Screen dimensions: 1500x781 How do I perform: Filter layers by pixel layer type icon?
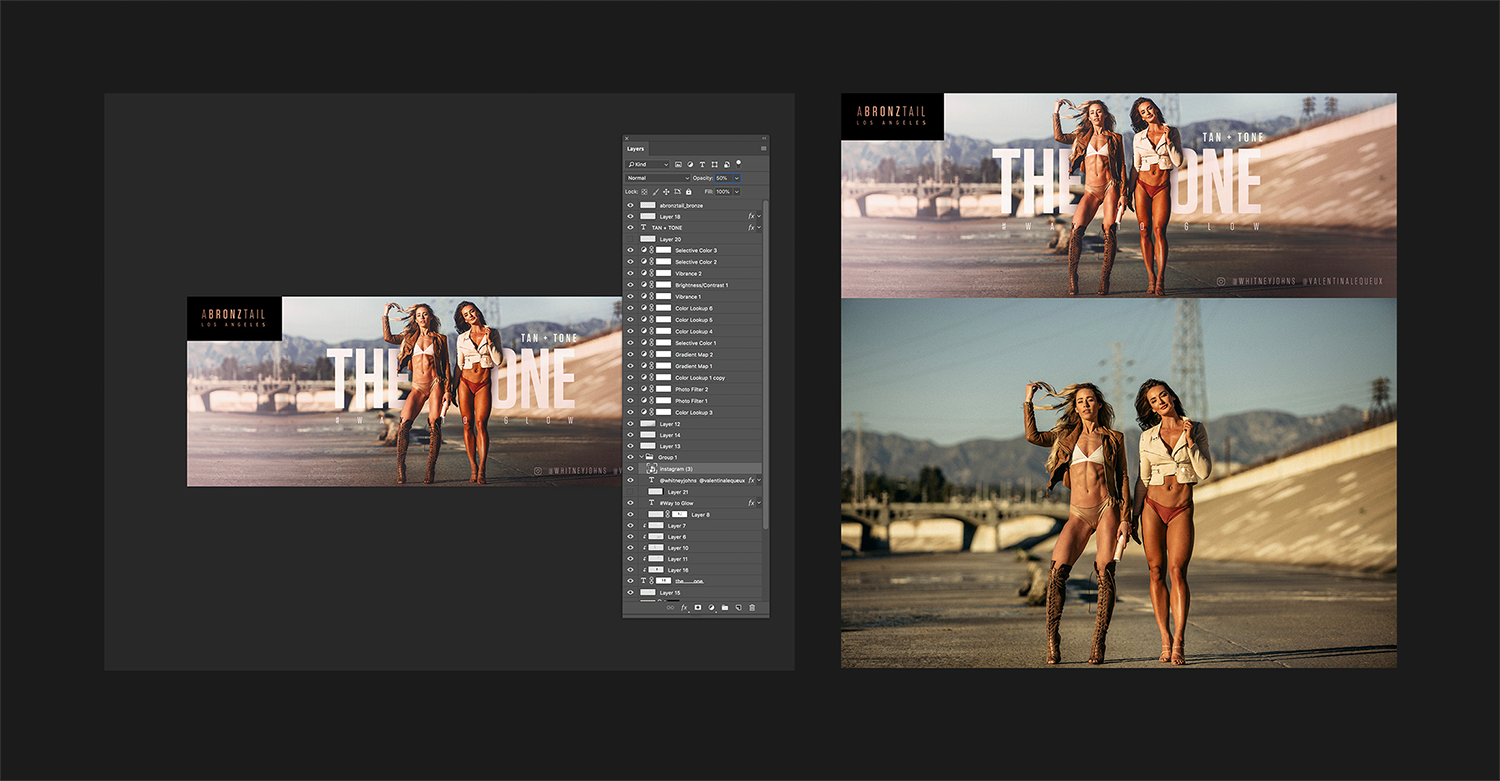(x=678, y=164)
